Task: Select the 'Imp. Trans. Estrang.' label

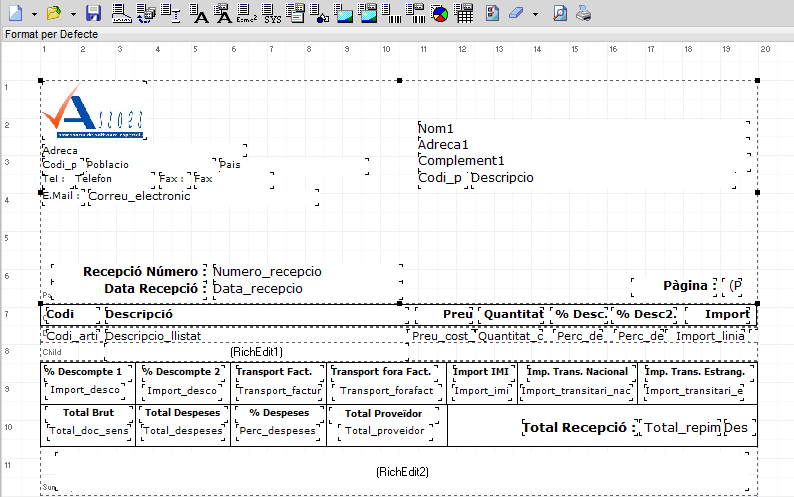Action: click(699, 372)
